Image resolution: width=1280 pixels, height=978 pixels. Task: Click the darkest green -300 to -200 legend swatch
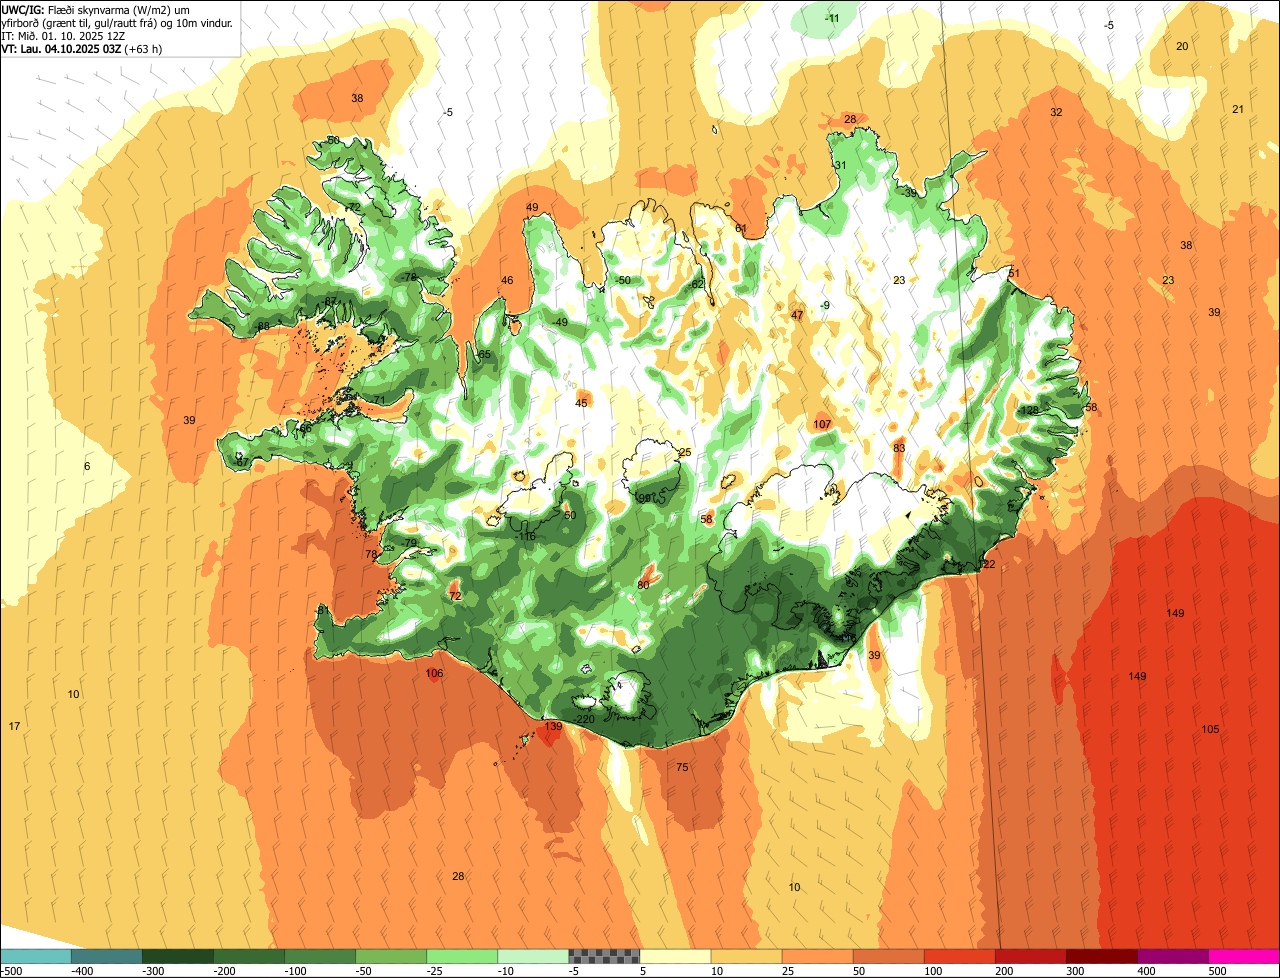coord(178,956)
